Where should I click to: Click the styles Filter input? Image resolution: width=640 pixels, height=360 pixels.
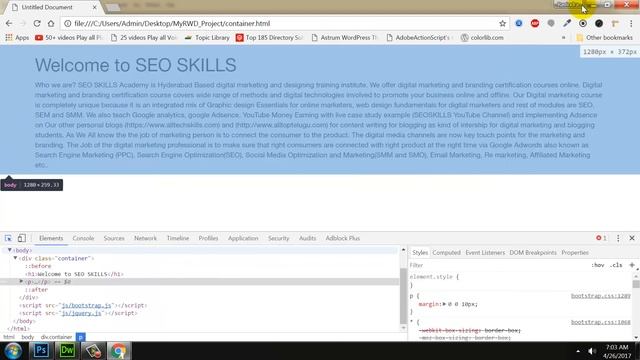tap(498, 265)
